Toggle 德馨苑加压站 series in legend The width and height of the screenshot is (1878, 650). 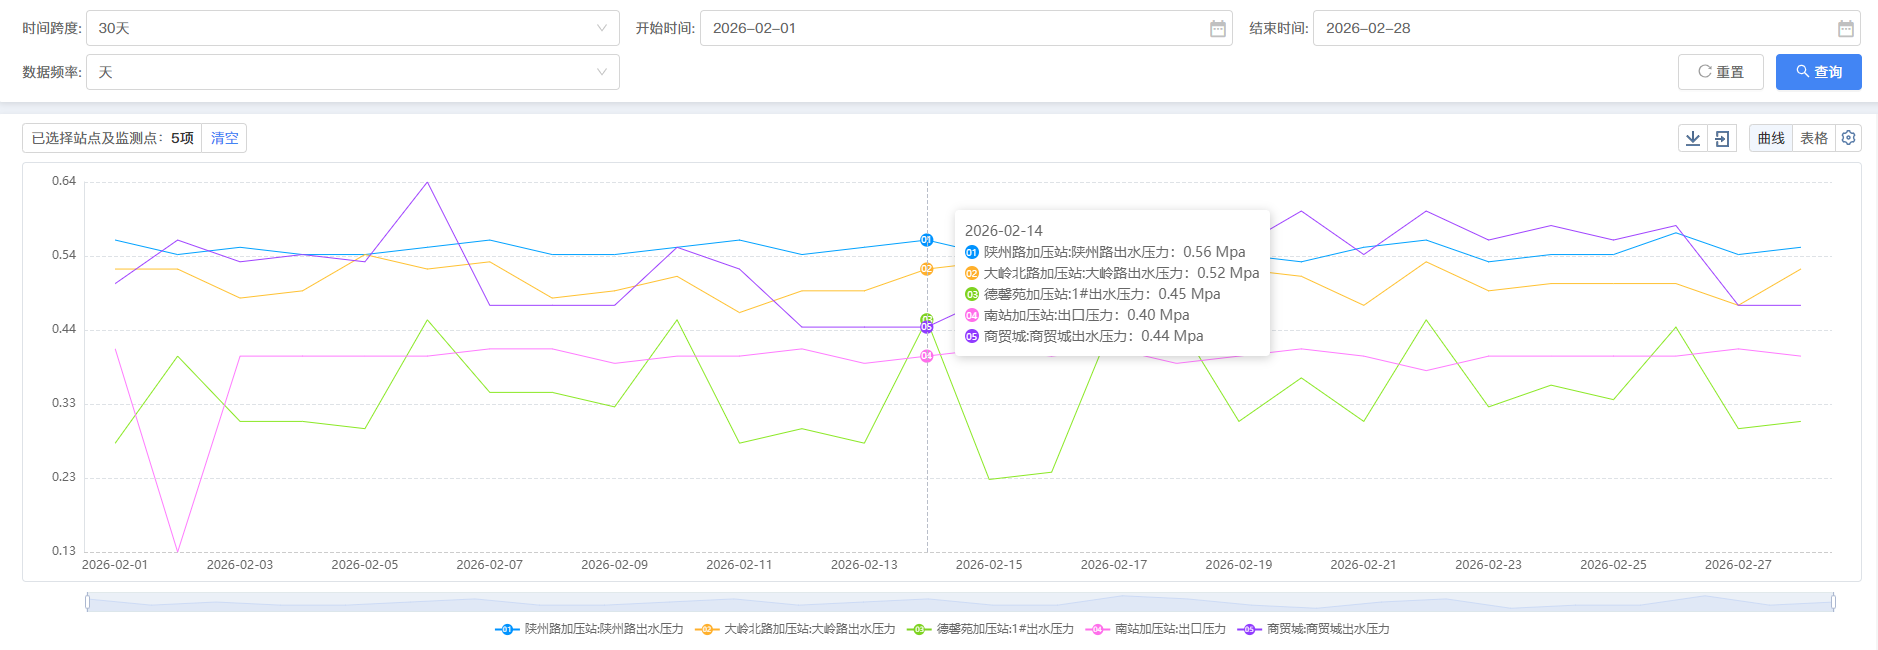point(991,629)
